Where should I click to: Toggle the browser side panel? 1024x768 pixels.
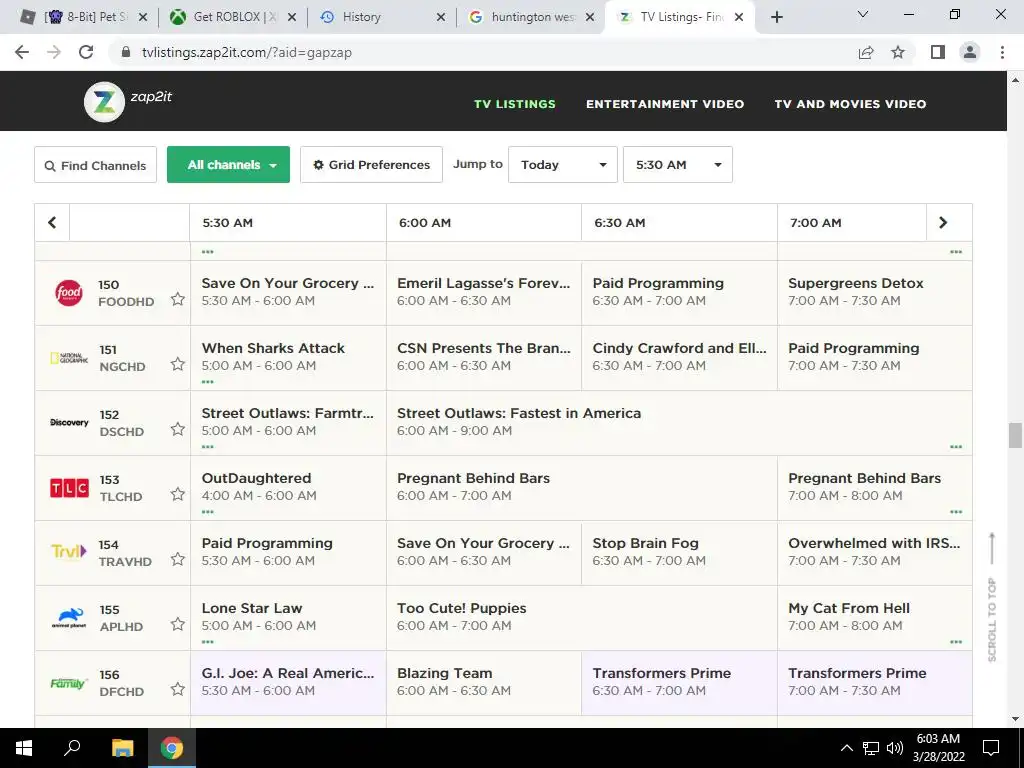click(x=938, y=52)
